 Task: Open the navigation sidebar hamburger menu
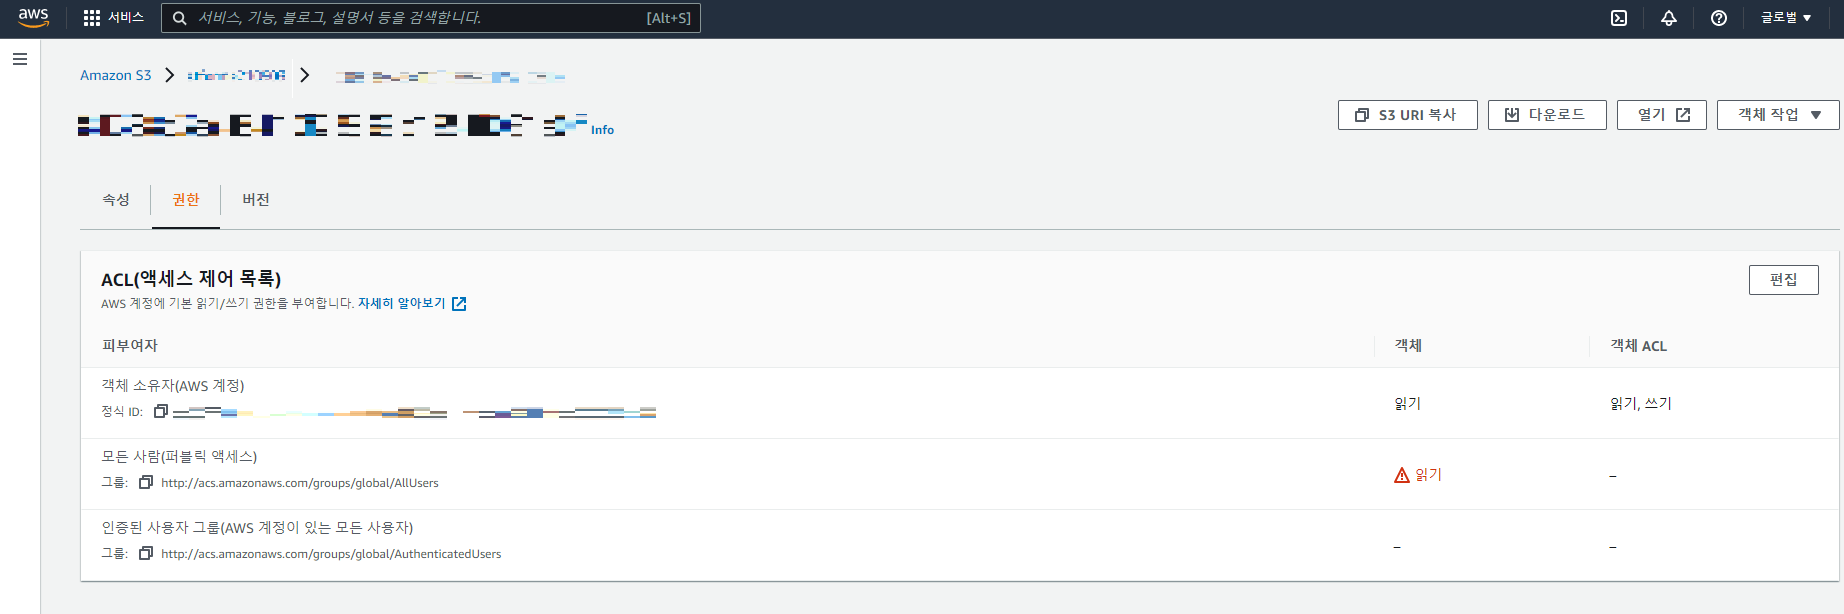(20, 59)
